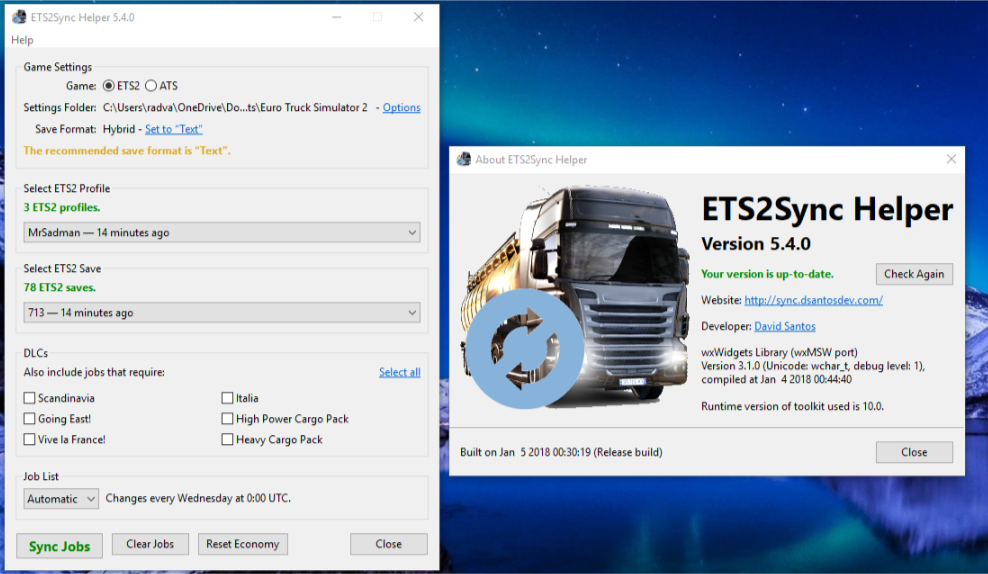Minimize the ETS2Sync Helper window
This screenshot has height=574, width=988.
[336, 17]
